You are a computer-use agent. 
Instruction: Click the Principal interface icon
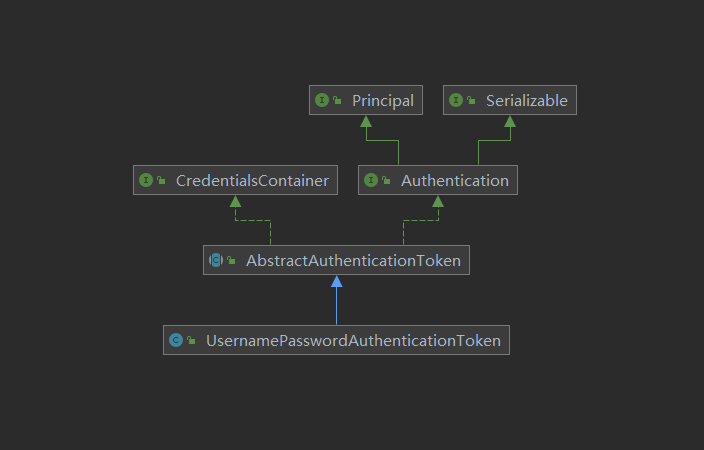322,101
